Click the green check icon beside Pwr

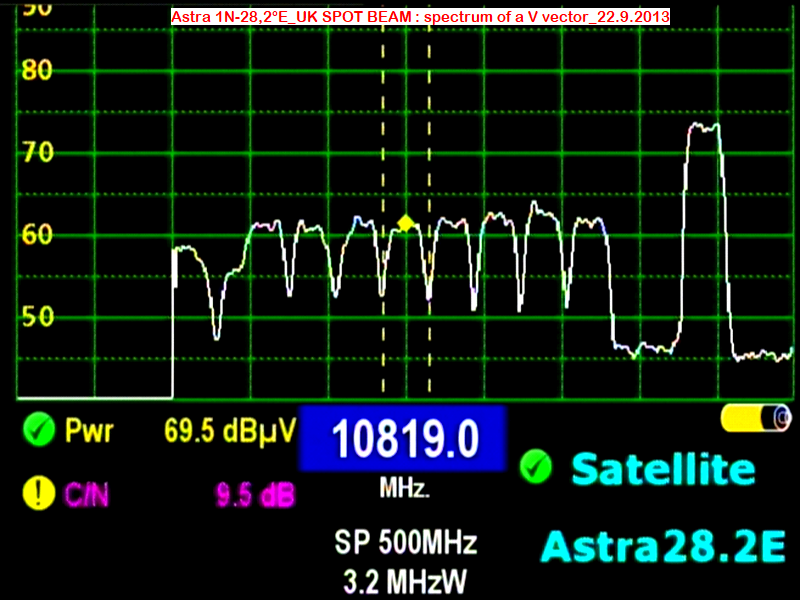[38, 431]
